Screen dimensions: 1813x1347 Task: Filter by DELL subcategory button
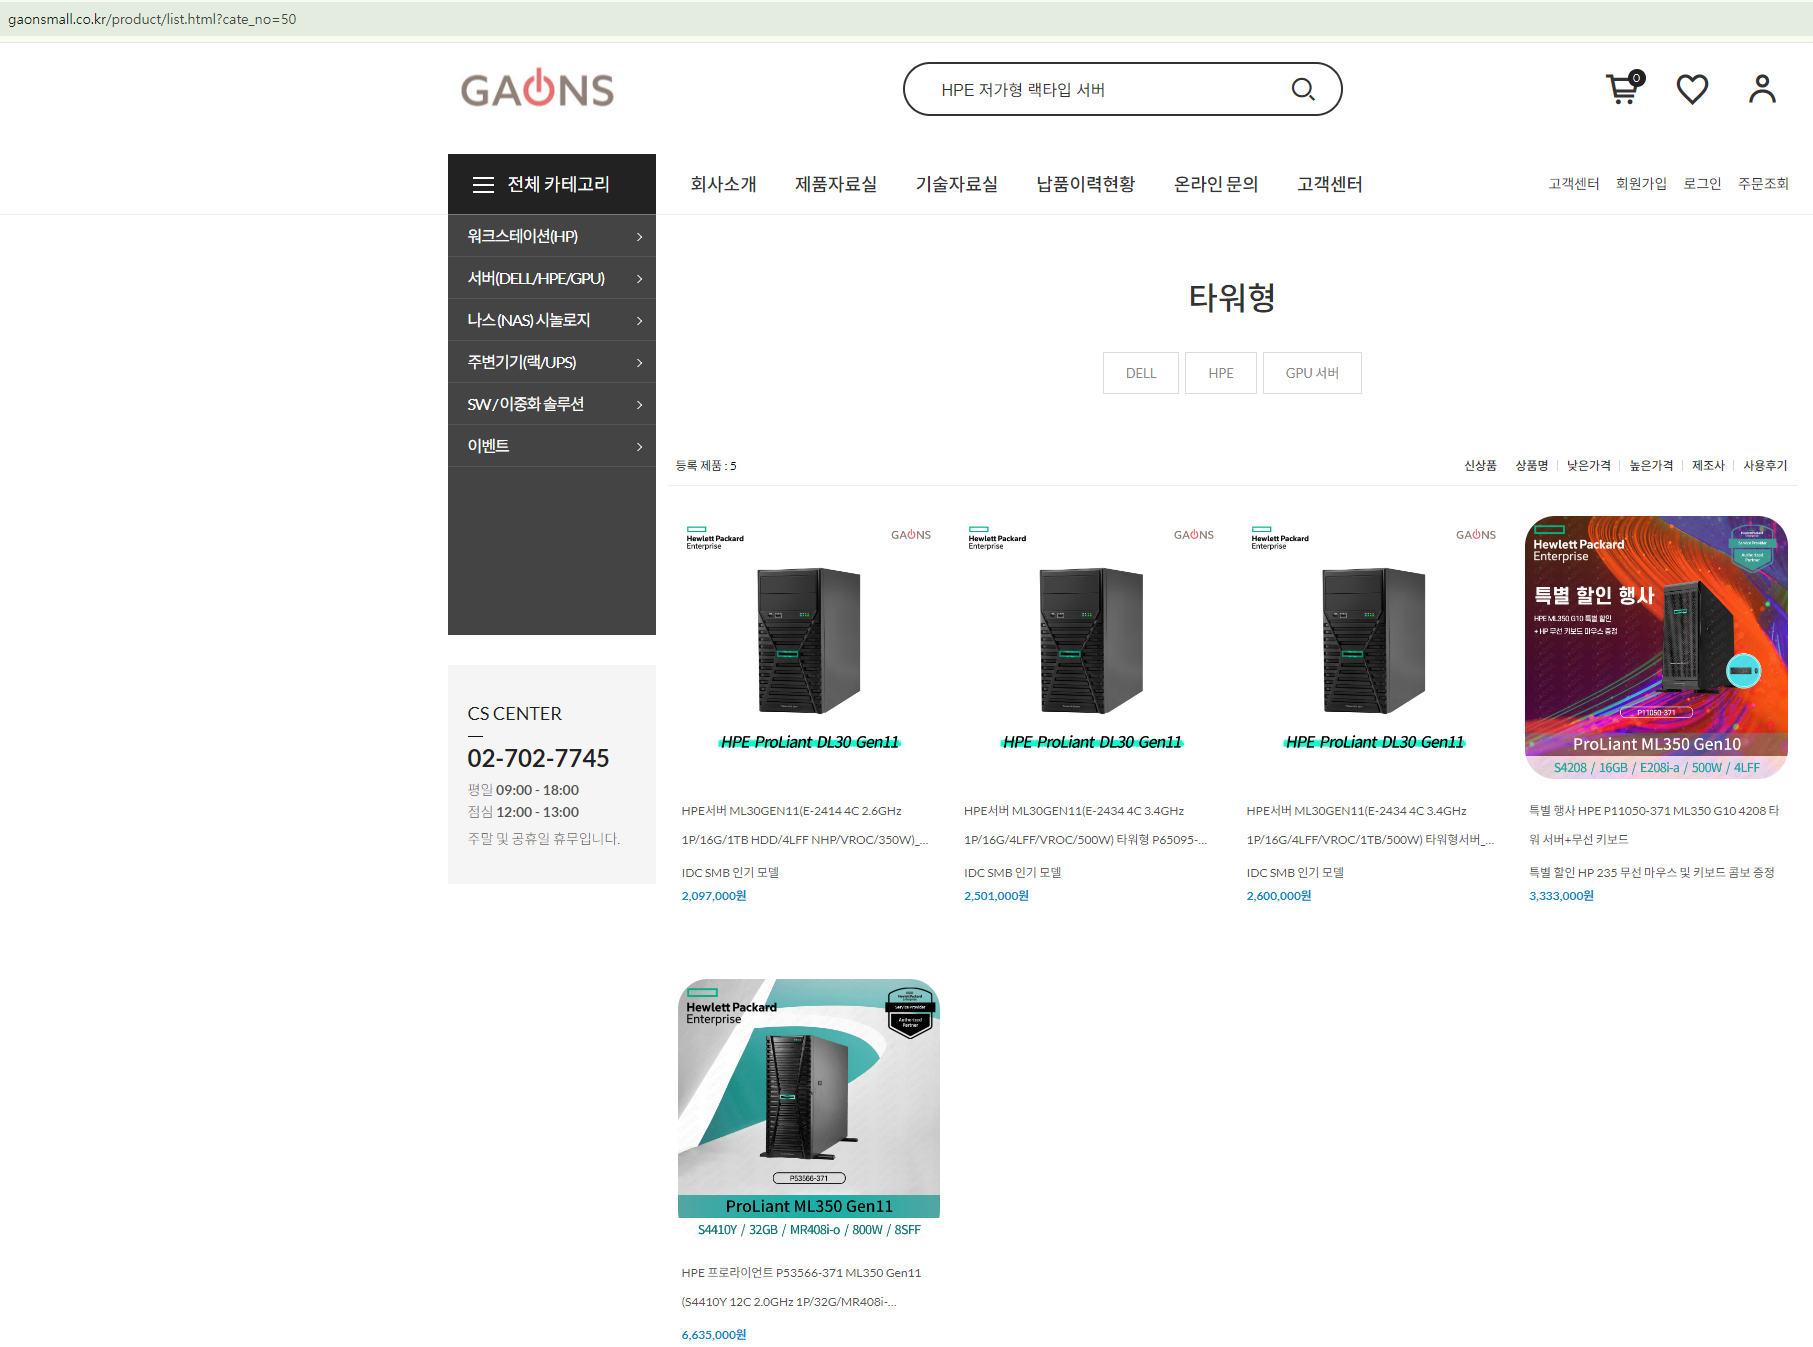[x=1141, y=373]
